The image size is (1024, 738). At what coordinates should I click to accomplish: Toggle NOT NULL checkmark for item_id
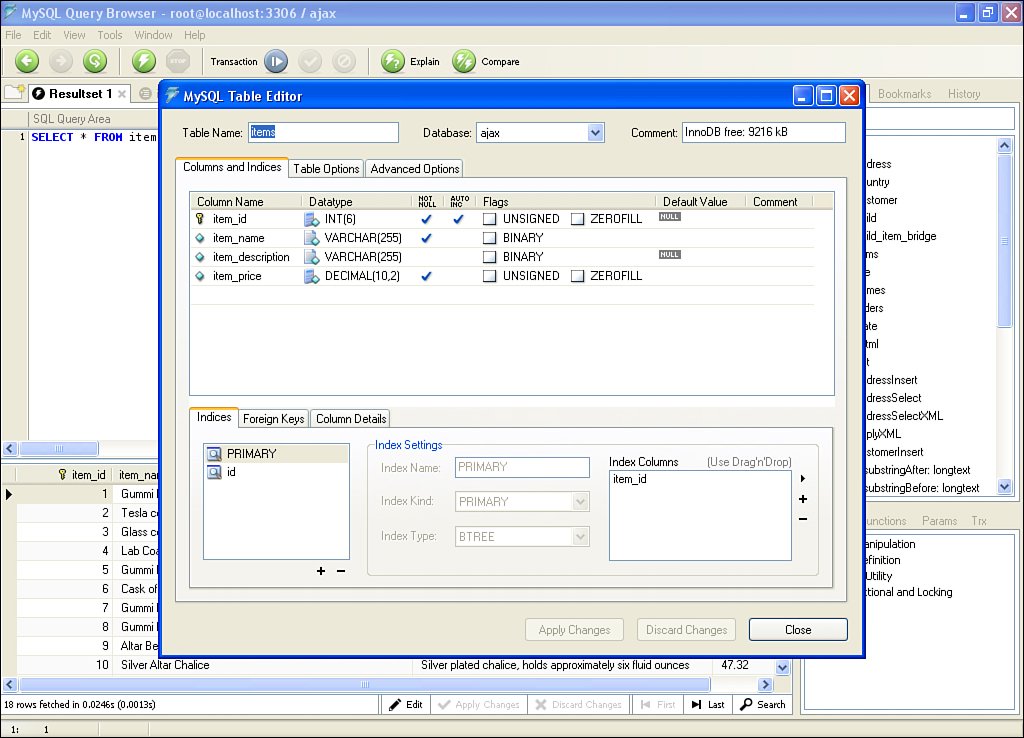coord(426,219)
